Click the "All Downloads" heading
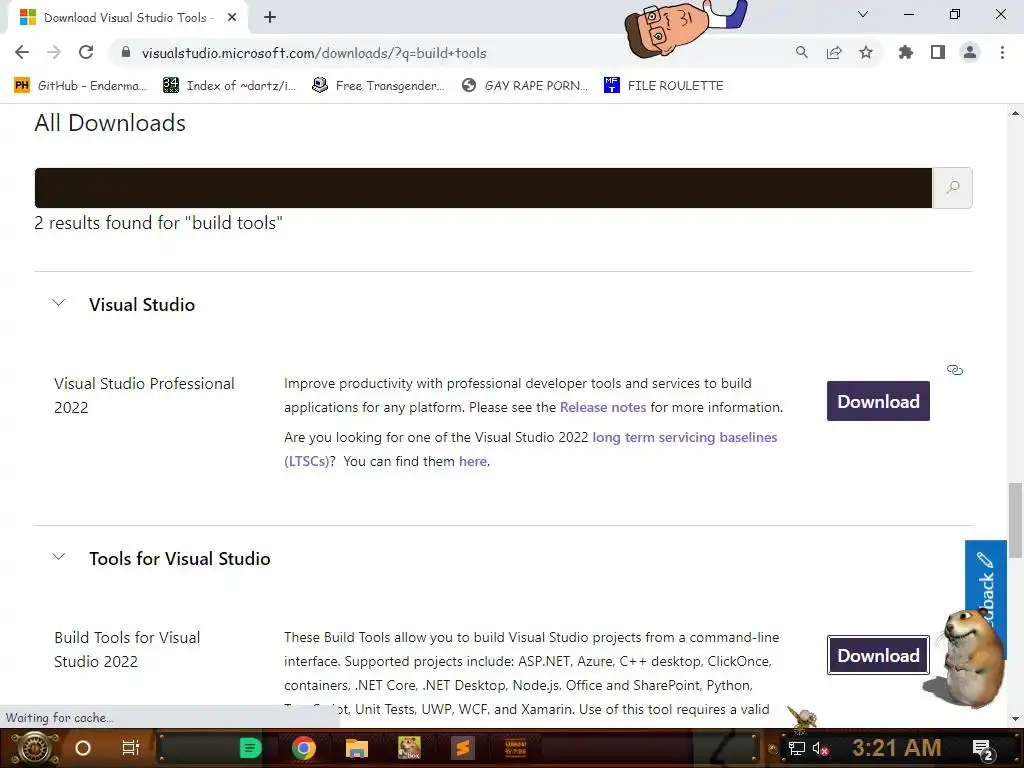Viewport: 1024px width, 768px height. tap(110, 123)
